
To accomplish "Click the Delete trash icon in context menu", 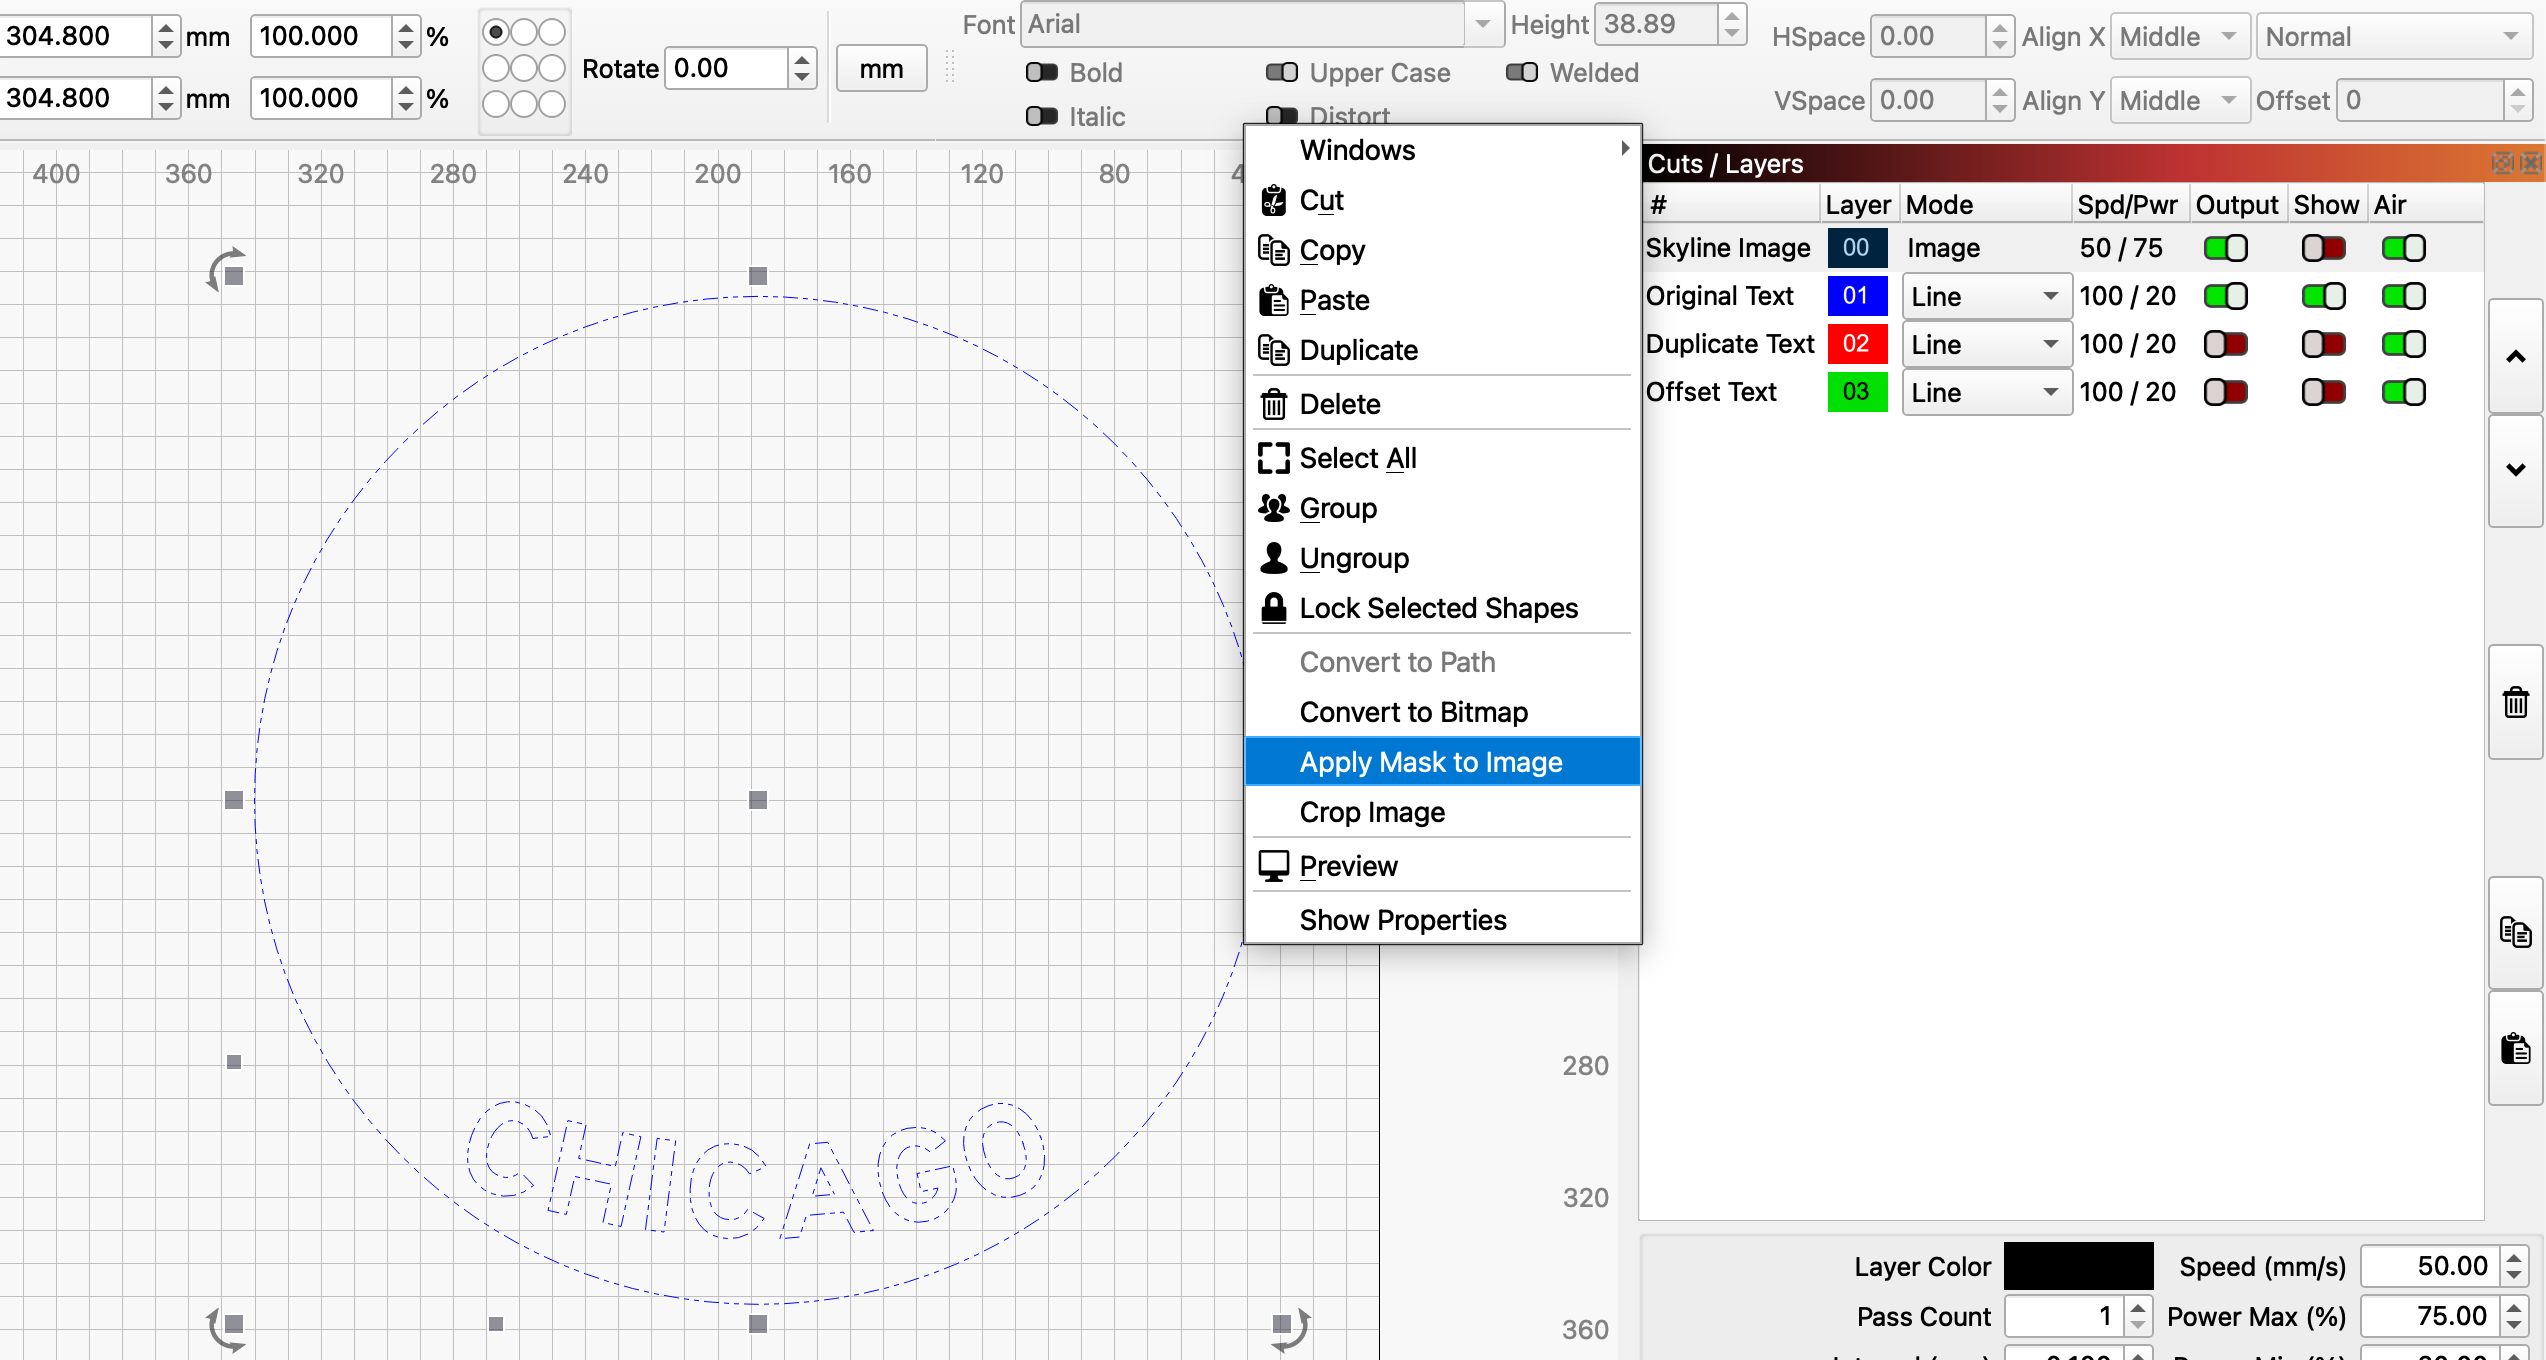I will click(1273, 404).
